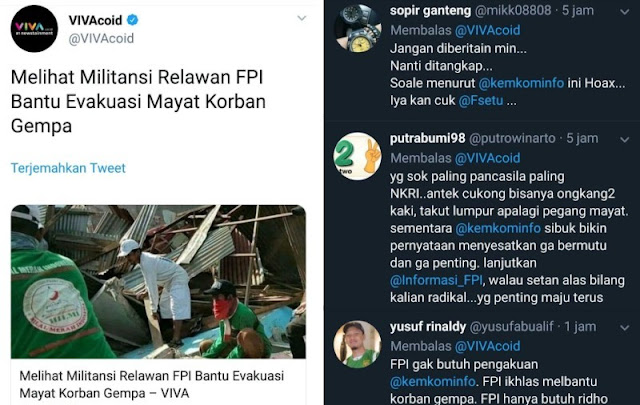Open yusuf rinaldy's profile avatar

[x=358, y=344]
